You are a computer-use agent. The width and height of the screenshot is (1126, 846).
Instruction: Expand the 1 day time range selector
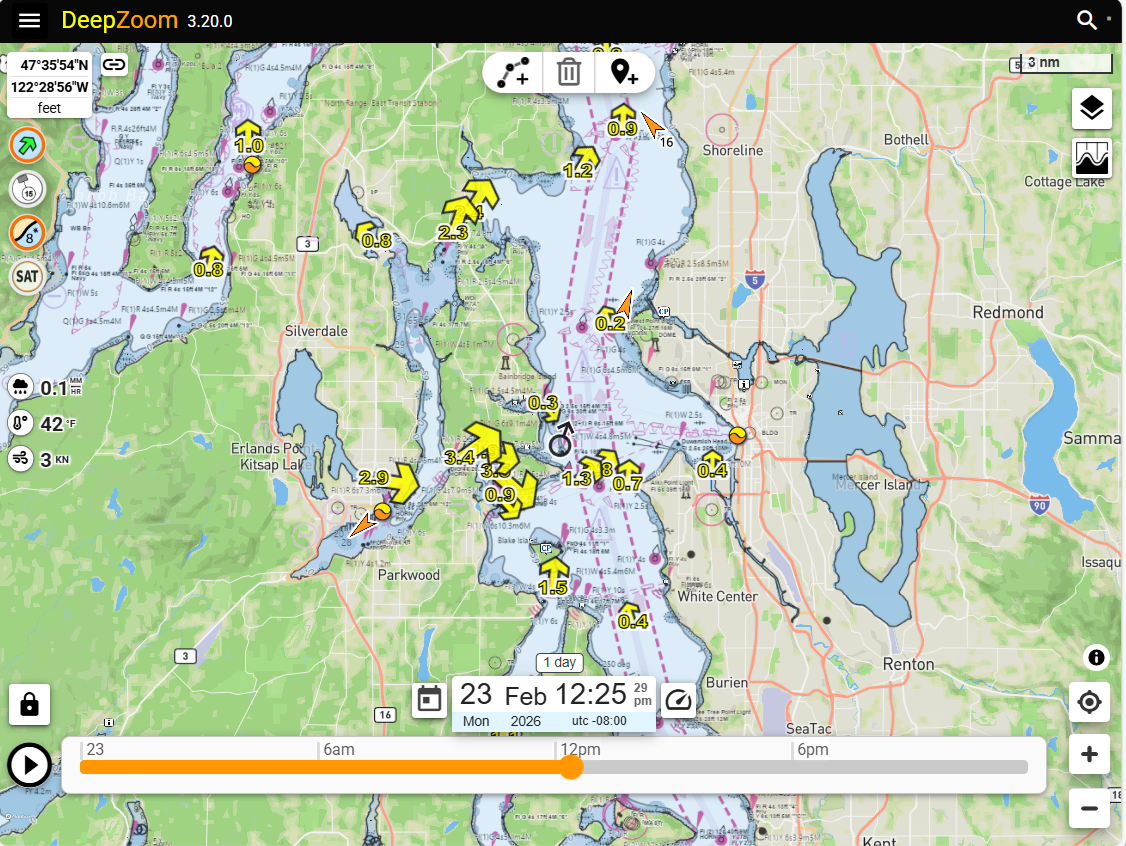coord(557,662)
